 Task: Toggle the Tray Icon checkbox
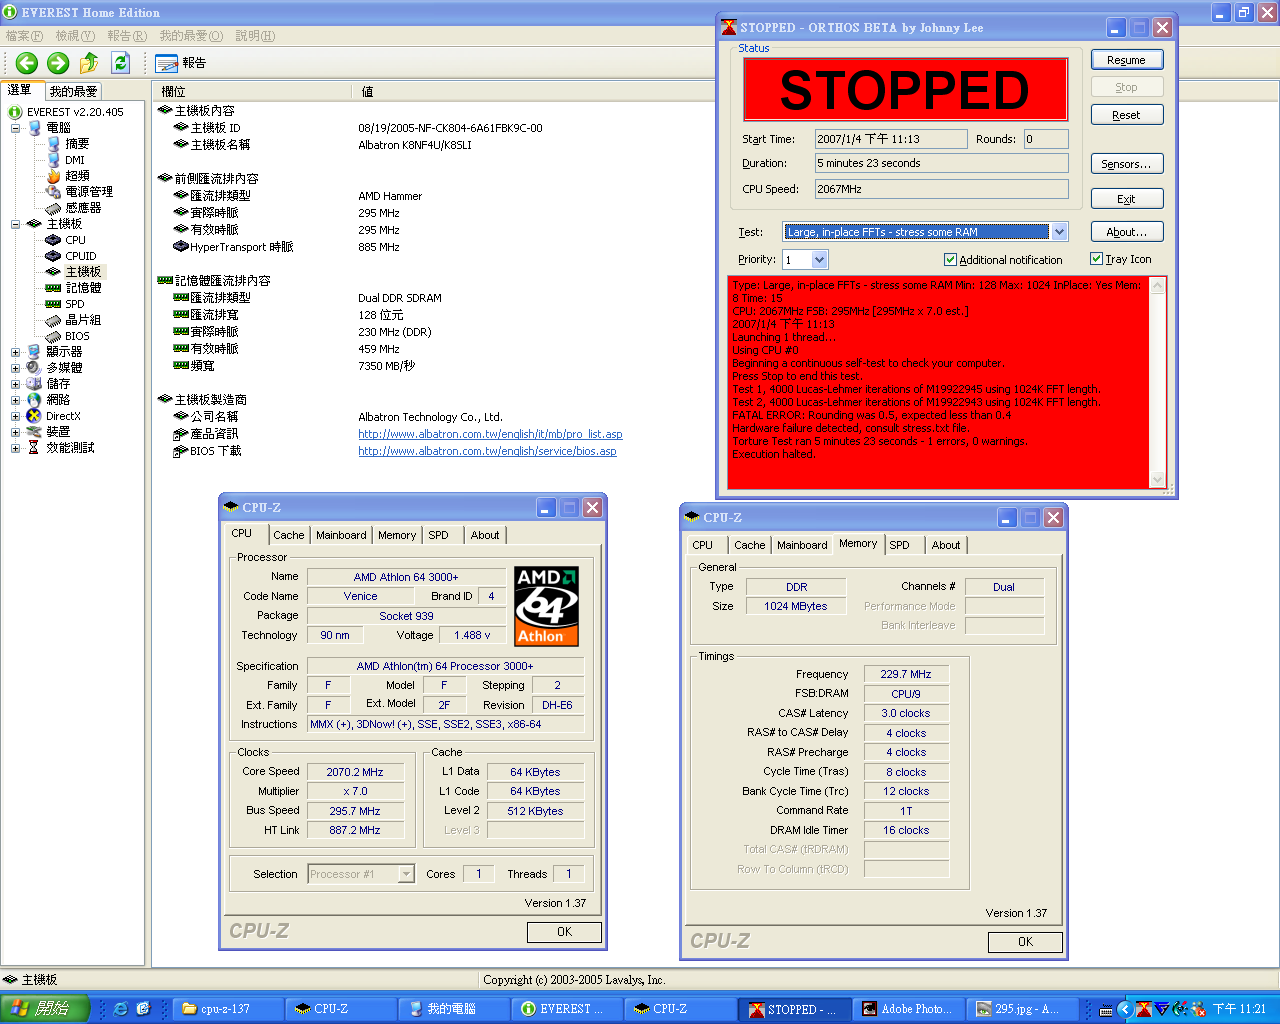click(1096, 259)
